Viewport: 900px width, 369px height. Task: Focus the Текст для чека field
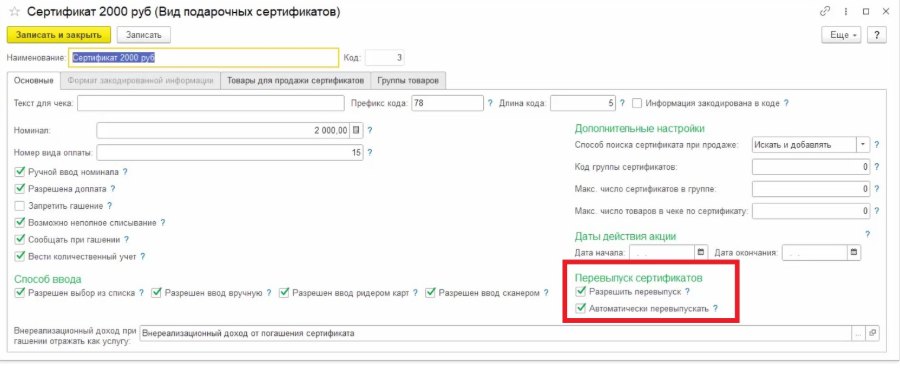[210, 103]
